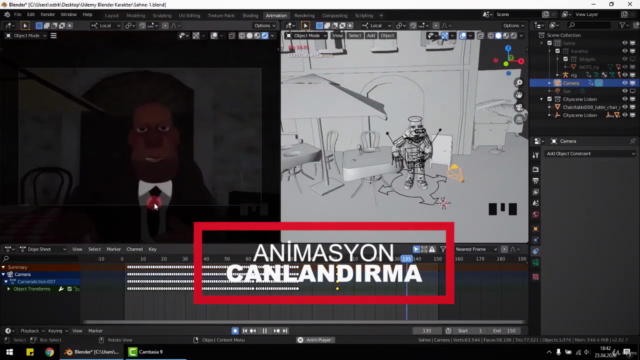Open Local transform orientation dropdown in right viewport

376,25
